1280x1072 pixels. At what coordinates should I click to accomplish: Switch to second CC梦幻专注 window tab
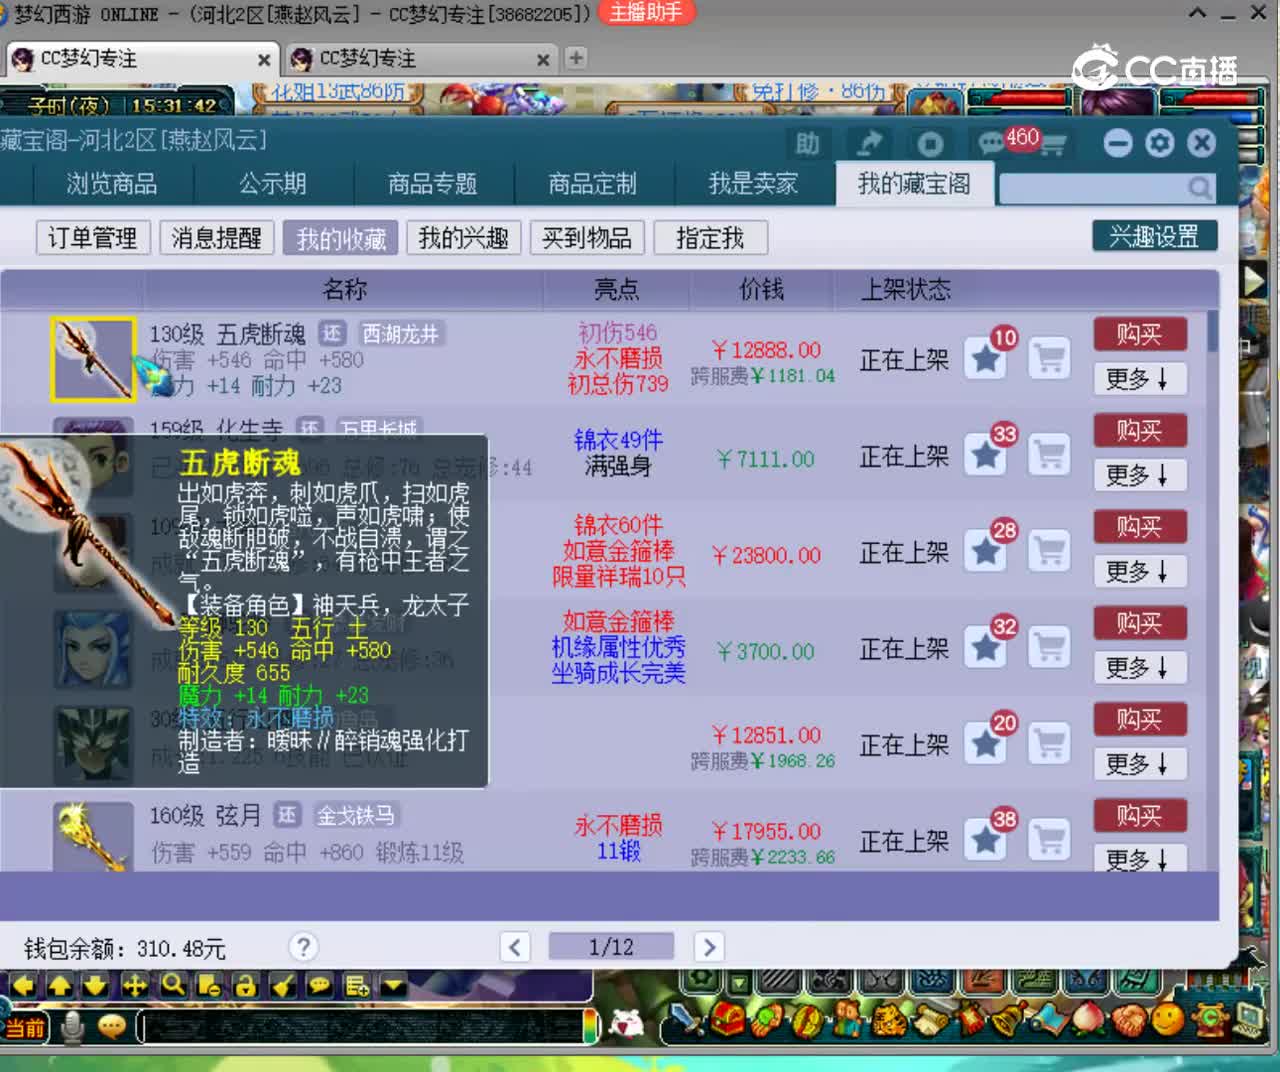tap(420, 59)
